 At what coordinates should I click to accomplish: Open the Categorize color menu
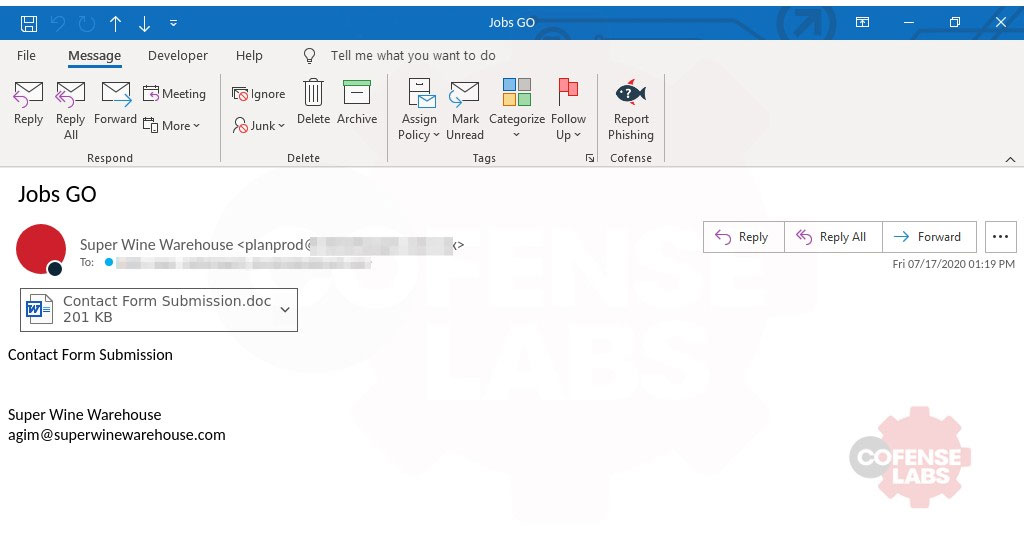coord(517,110)
